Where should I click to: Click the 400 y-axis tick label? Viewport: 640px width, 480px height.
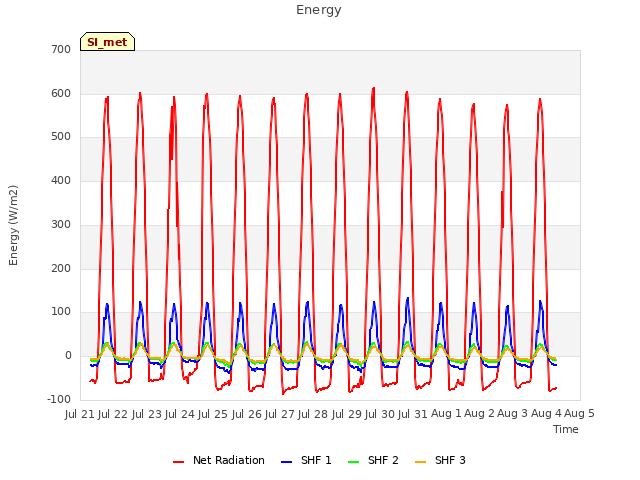(61, 180)
